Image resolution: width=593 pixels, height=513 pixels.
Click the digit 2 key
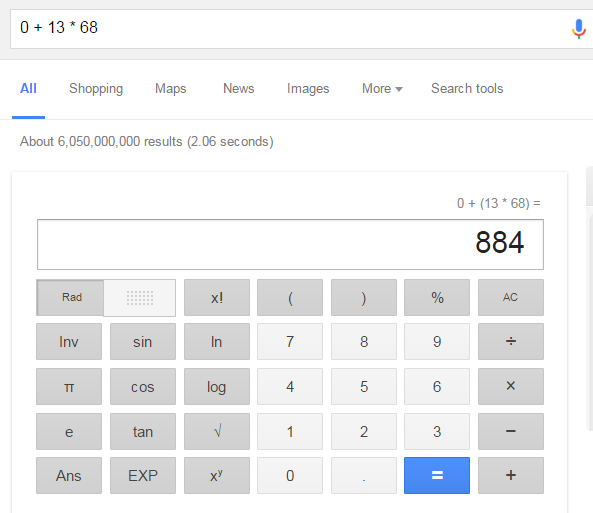coord(364,432)
